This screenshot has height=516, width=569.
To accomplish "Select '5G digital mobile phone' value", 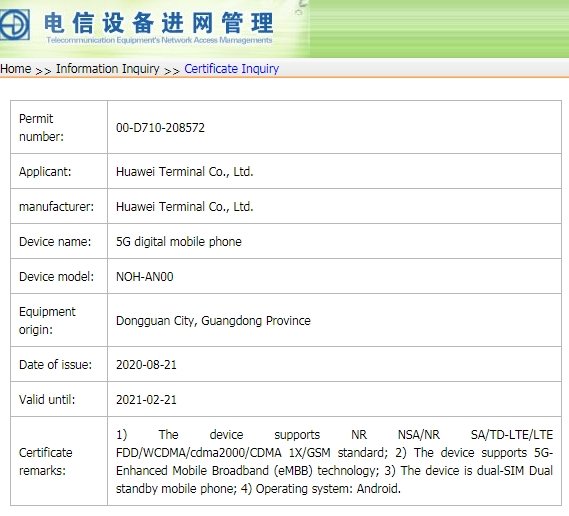I will pyautogui.click(x=179, y=242).
